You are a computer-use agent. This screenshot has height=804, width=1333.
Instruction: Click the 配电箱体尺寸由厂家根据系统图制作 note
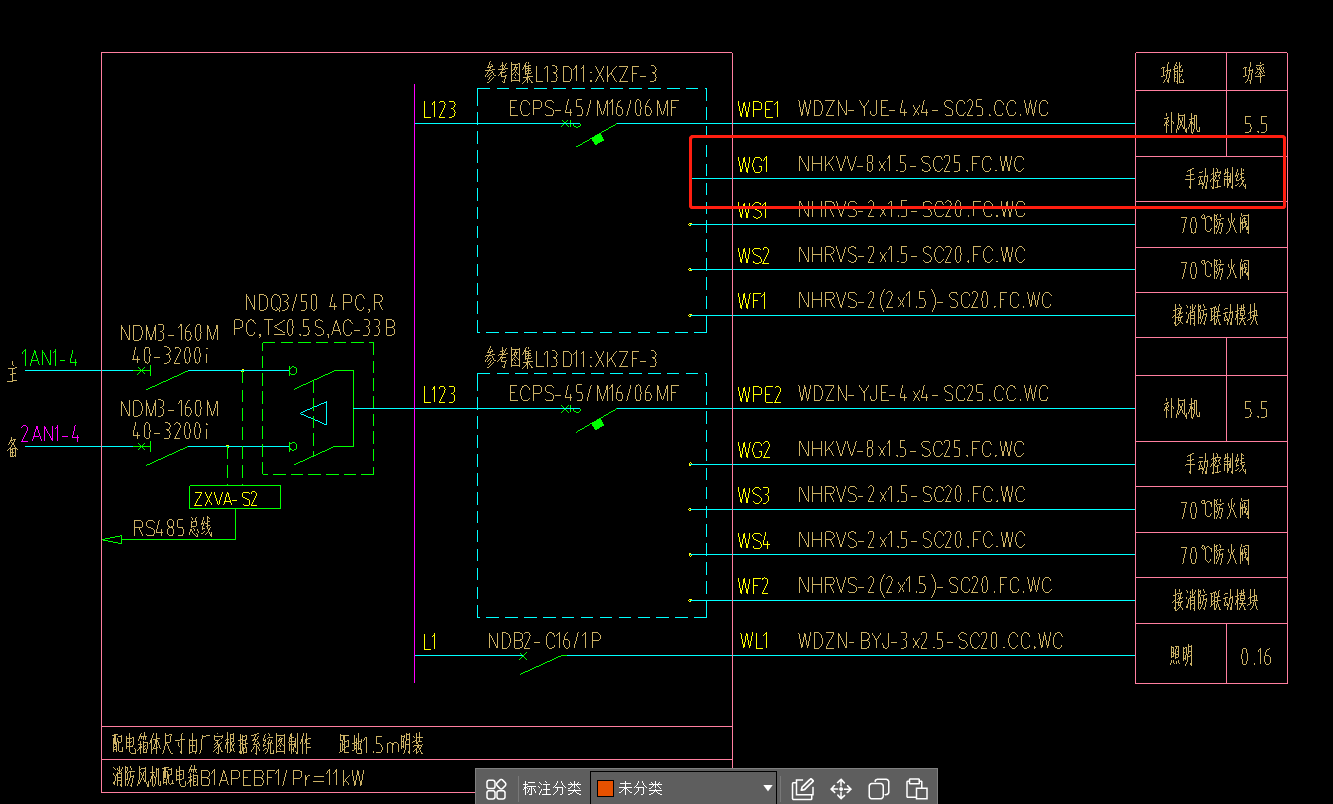[211, 744]
